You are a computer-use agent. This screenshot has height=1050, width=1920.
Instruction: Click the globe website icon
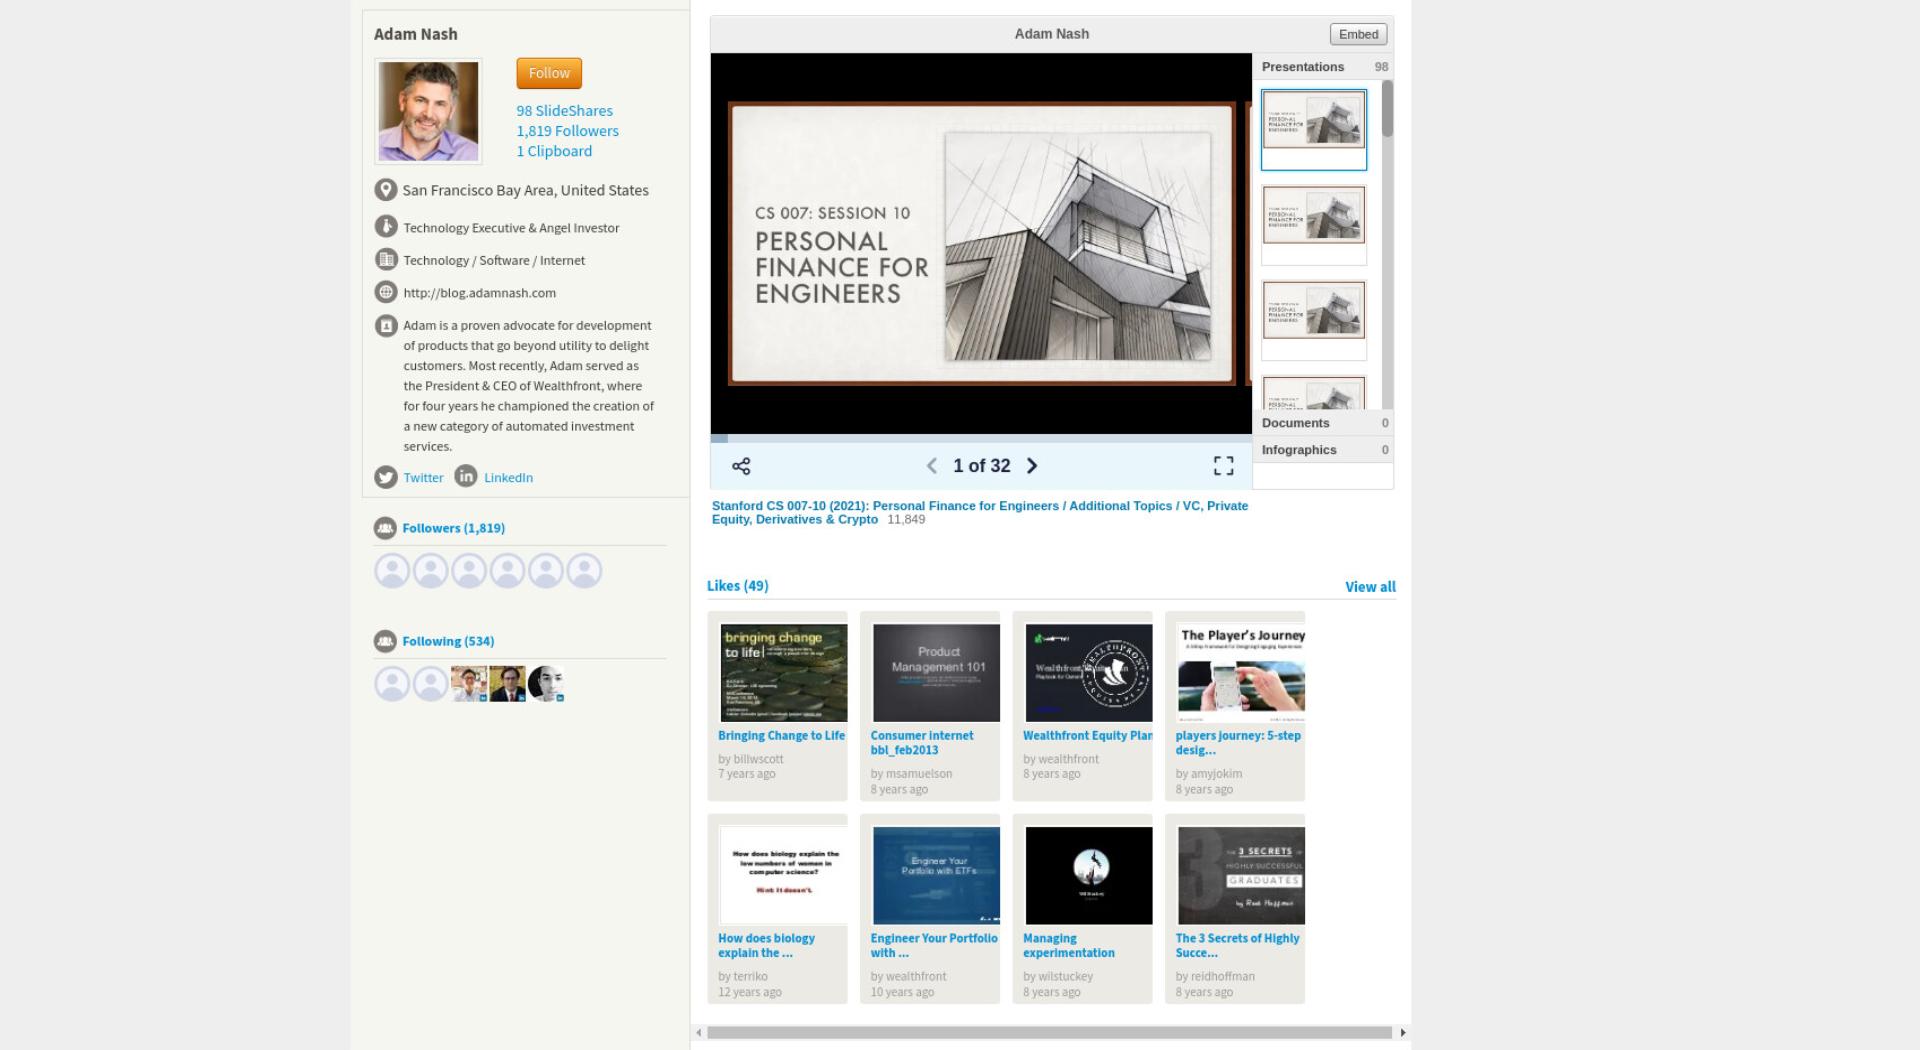386,292
